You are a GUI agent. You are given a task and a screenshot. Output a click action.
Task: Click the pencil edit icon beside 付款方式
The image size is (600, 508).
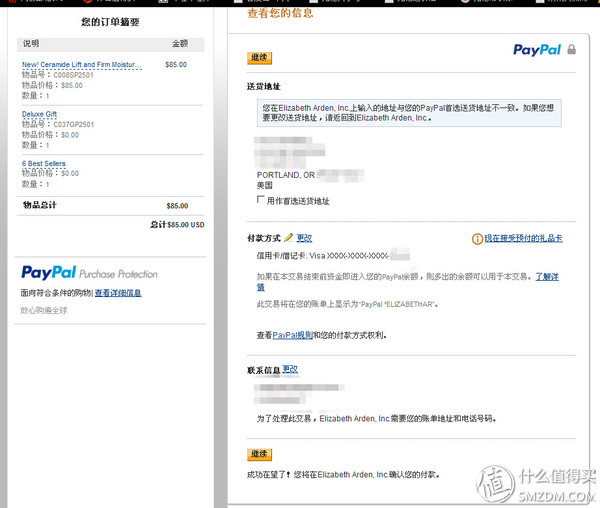point(289,238)
